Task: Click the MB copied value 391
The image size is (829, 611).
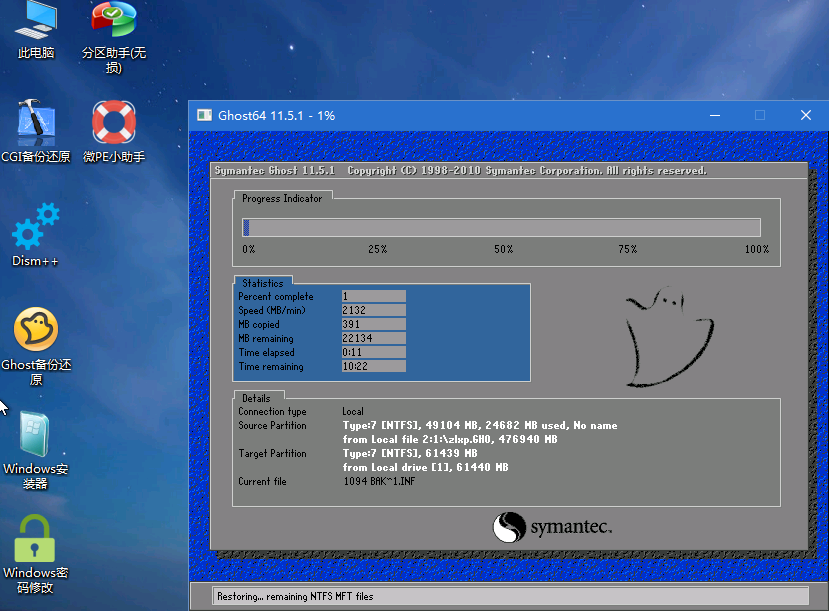Action: (x=374, y=324)
